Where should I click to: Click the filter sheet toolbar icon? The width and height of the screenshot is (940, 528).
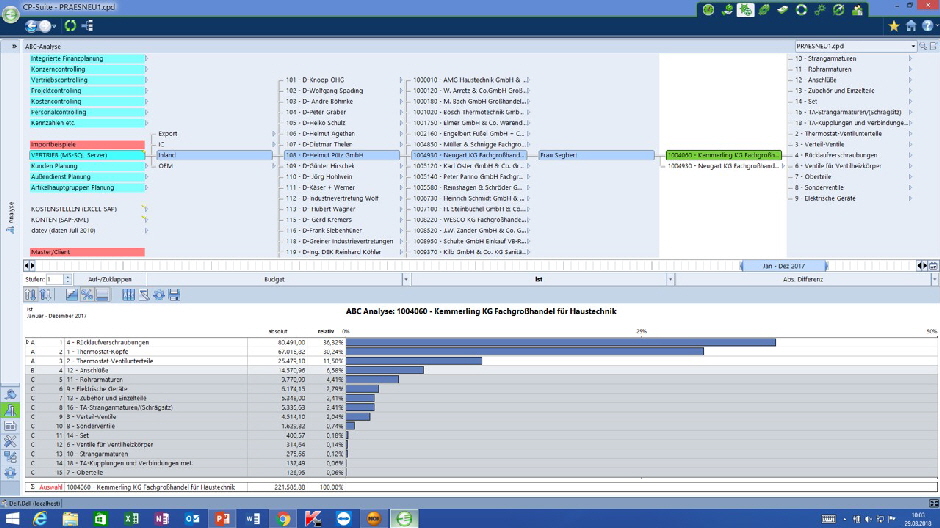pyautogui.click(x=144, y=295)
